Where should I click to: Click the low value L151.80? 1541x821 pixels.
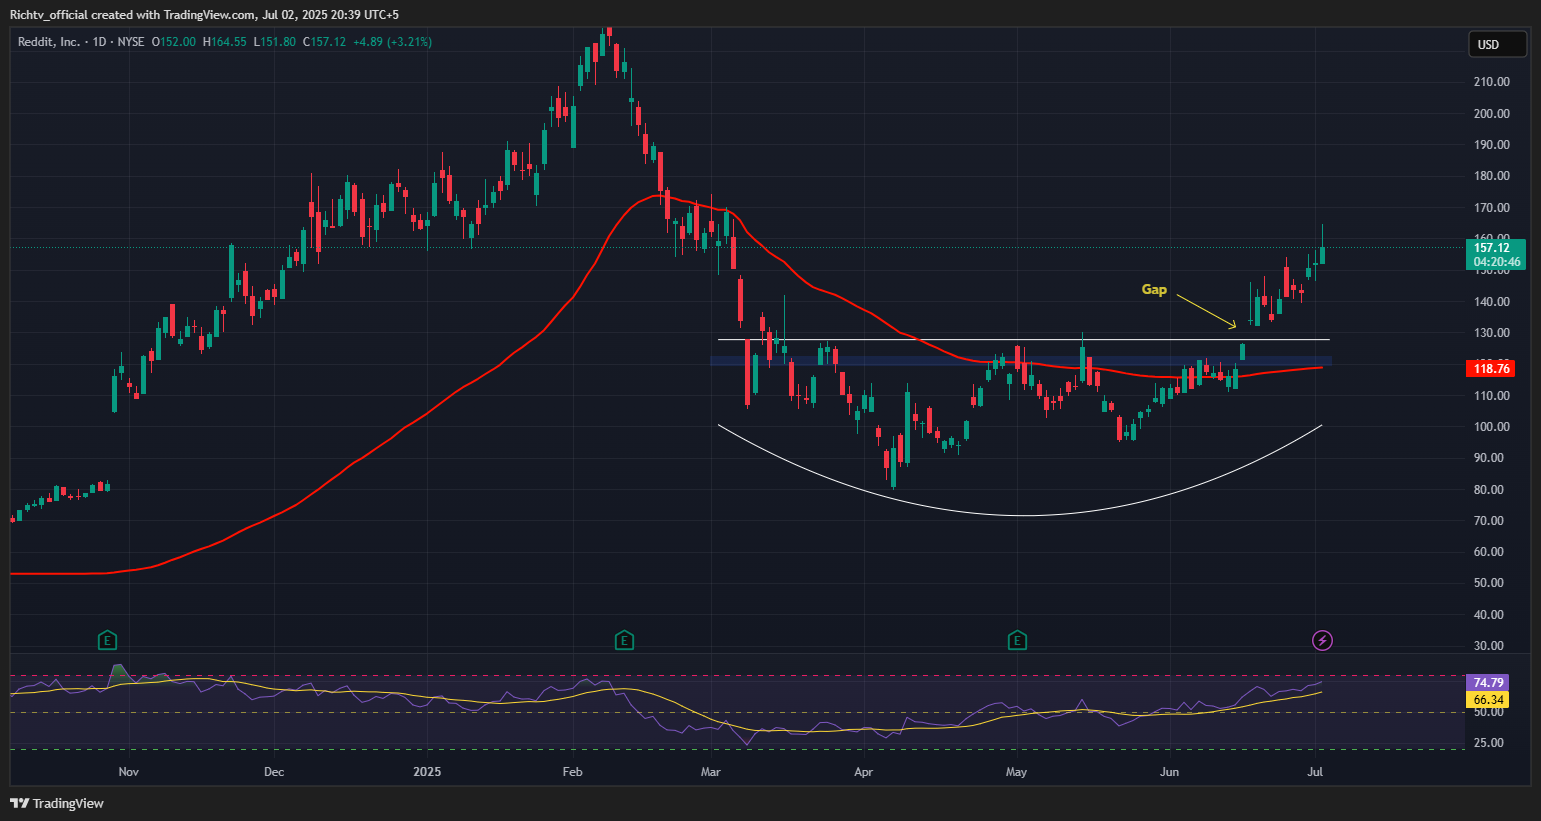(x=274, y=42)
